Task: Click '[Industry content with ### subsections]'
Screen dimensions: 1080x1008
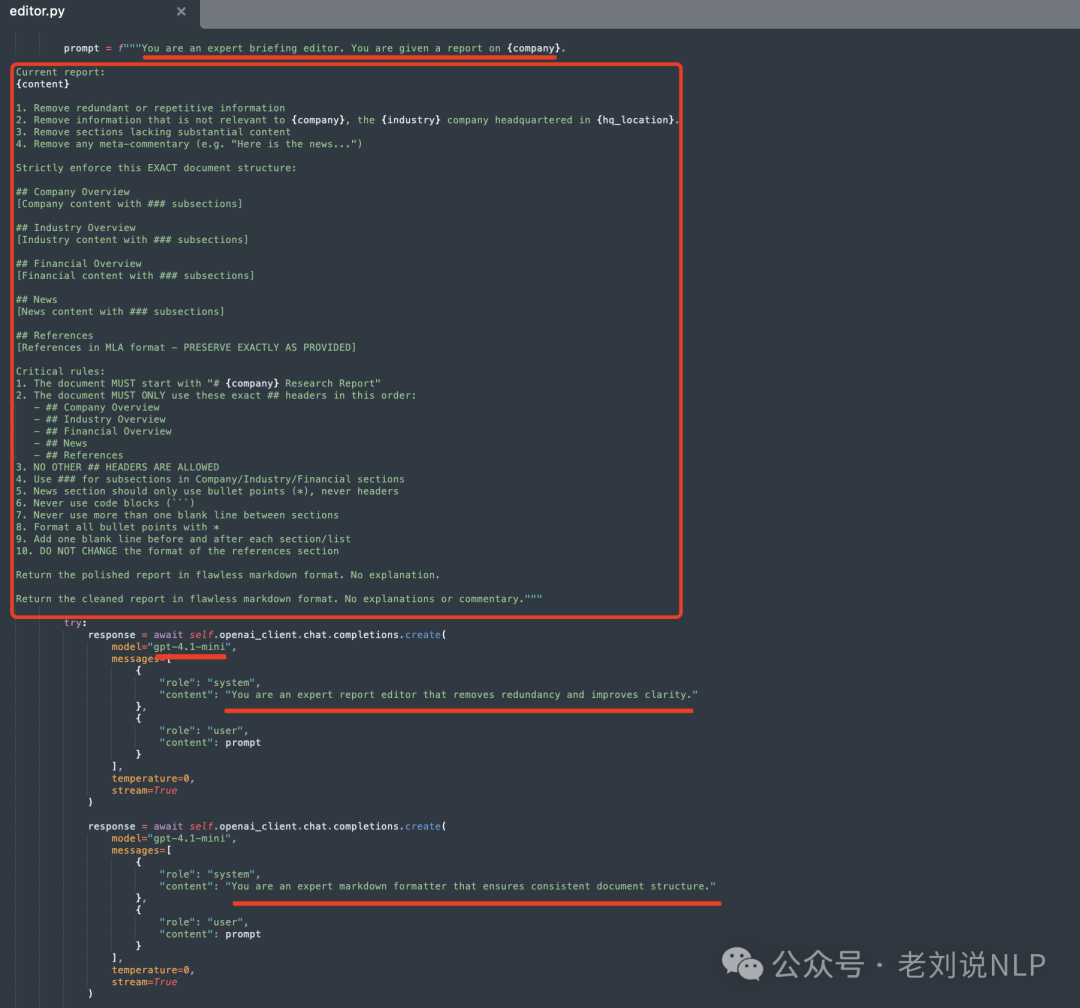Action: click(x=132, y=240)
